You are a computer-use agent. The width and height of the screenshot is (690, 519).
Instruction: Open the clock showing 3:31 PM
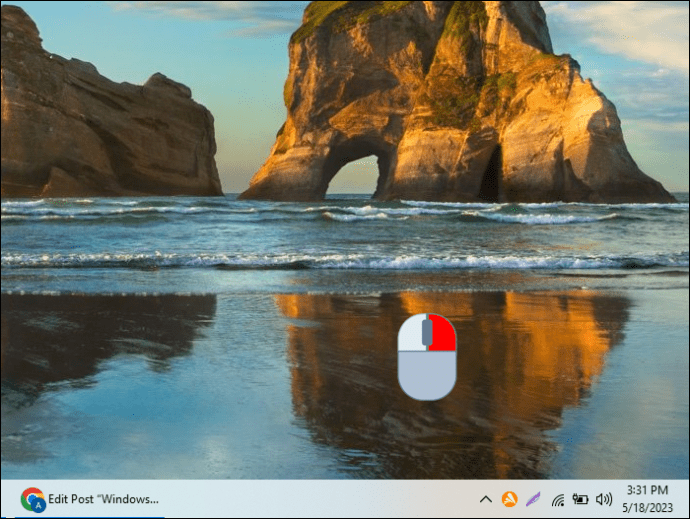pyautogui.click(x=647, y=490)
